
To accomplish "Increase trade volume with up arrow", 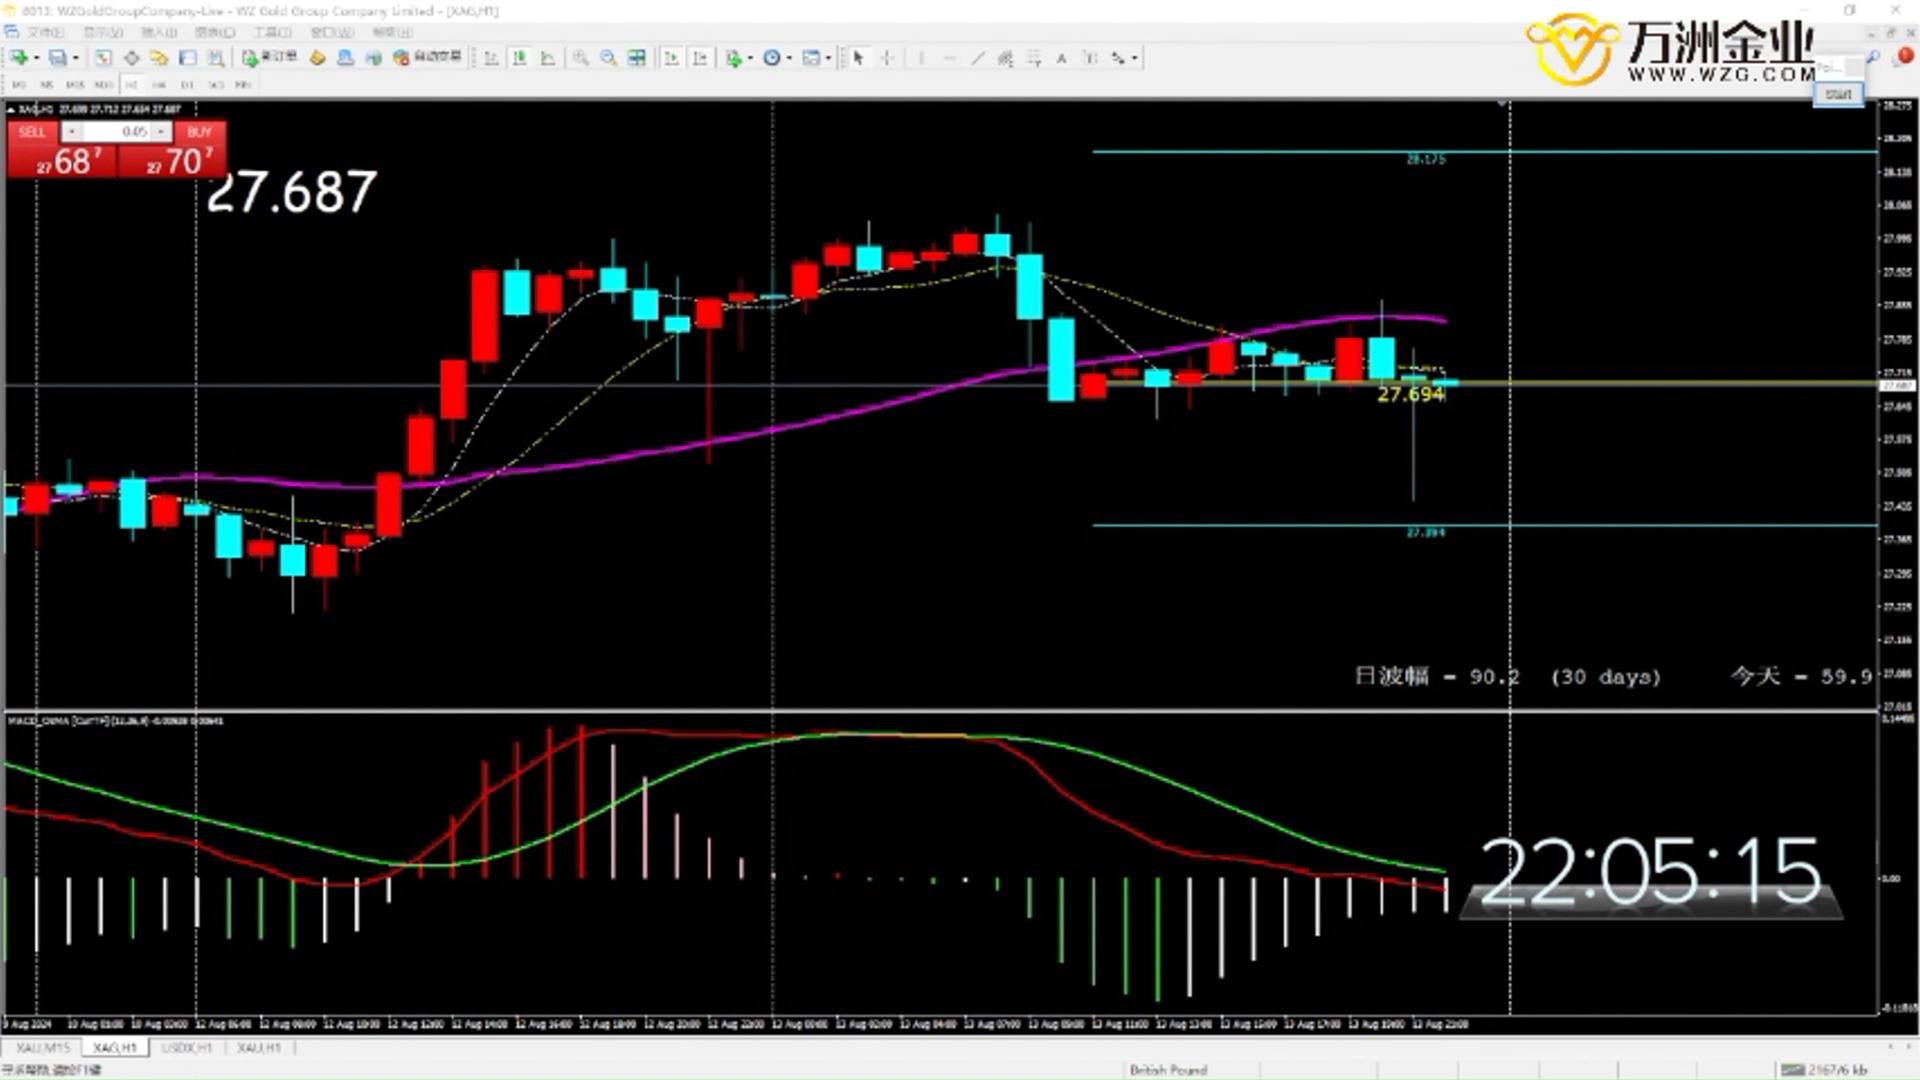I will click(x=160, y=132).
